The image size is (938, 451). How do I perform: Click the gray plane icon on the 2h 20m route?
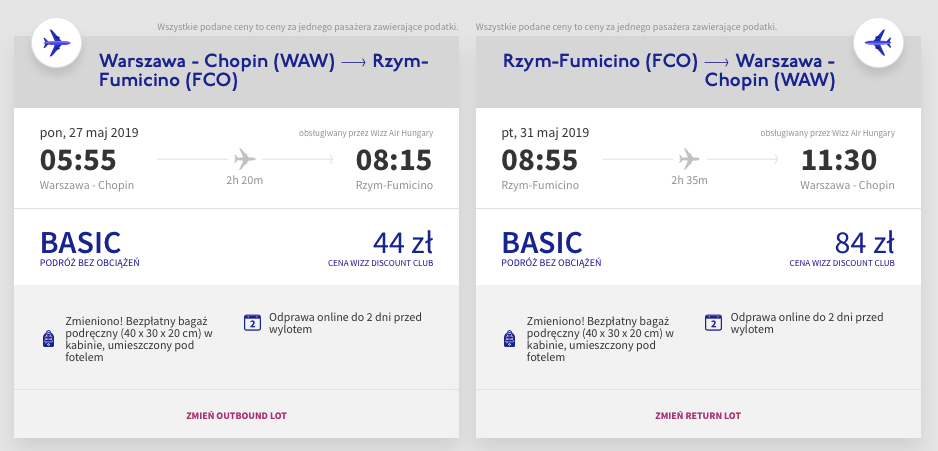click(244, 159)
